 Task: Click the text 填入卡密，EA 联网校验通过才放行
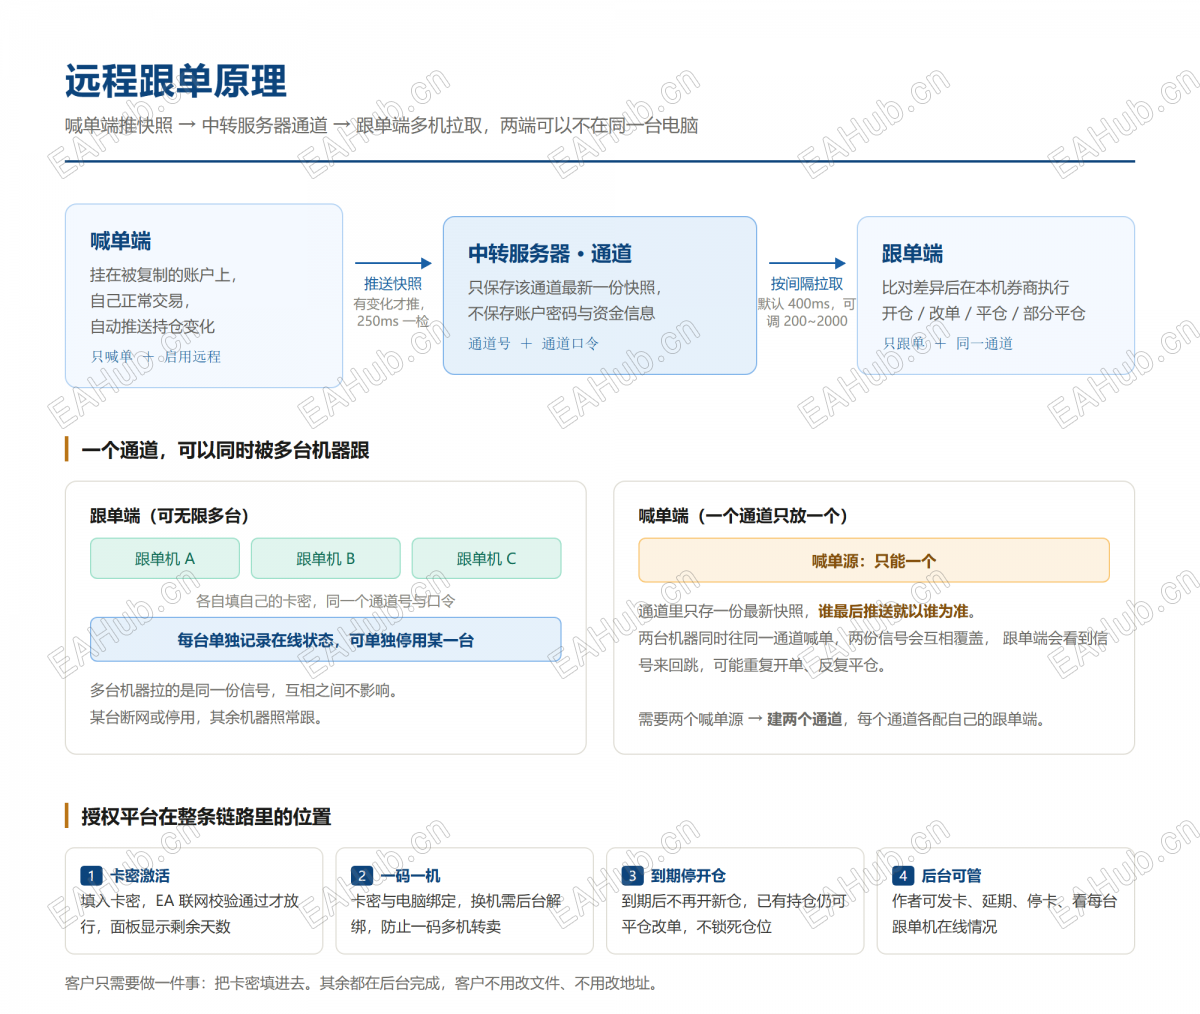coord(190,913)
